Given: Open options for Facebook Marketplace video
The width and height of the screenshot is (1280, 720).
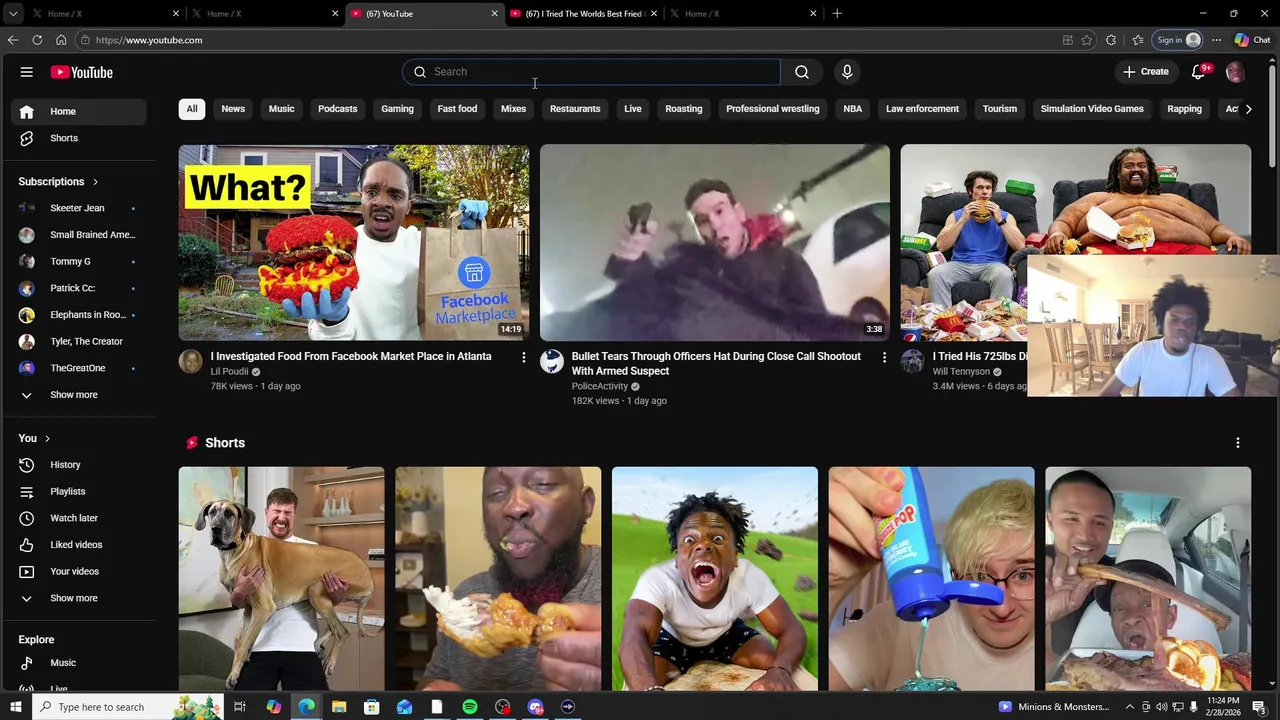Looking at the screenshot, I should pos(523,357).
